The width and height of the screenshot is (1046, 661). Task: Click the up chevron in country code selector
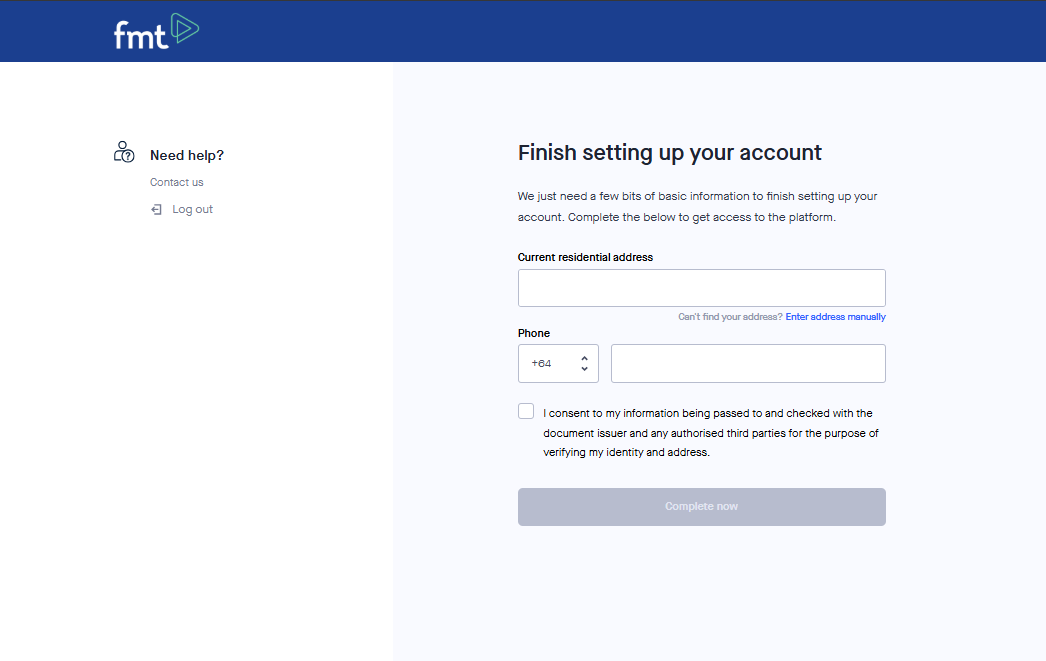click(584, 358)
